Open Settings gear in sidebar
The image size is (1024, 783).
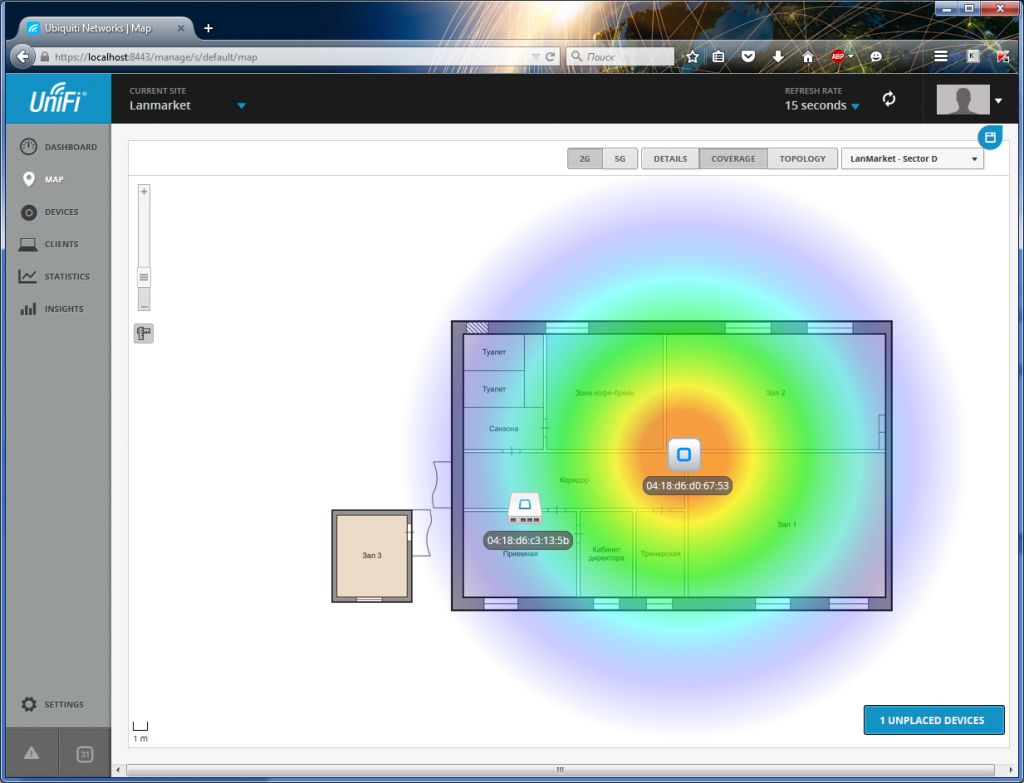coord(29,705)
